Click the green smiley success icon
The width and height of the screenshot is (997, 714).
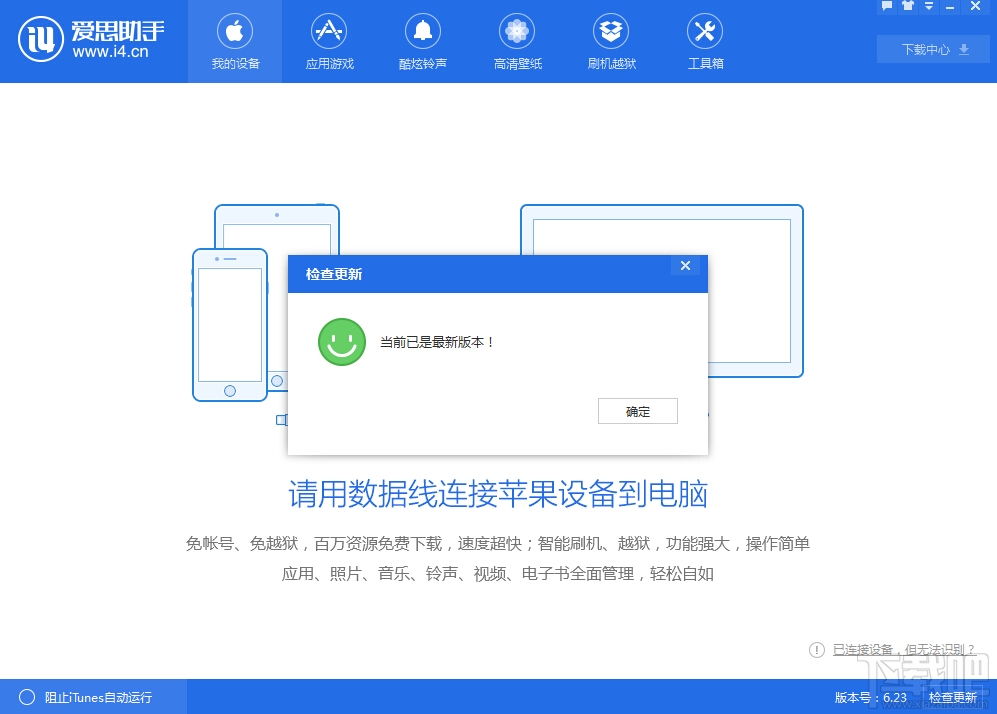click(342, 341)
